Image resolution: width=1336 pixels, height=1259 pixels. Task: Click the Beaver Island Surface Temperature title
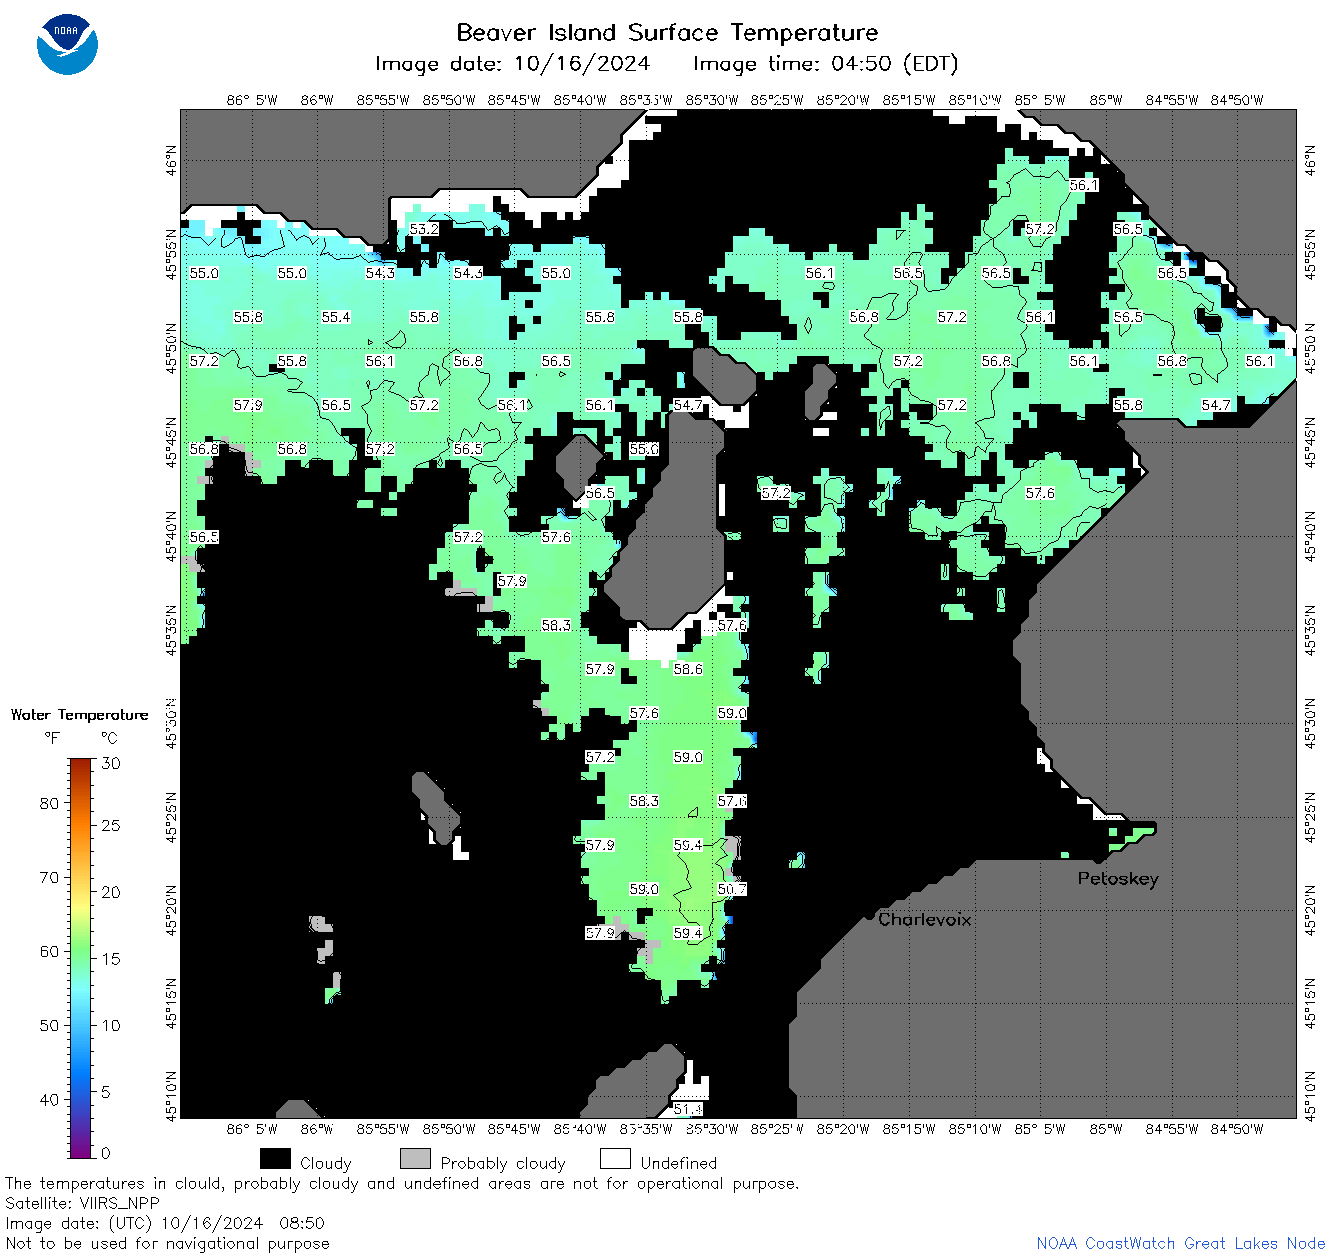point(667,32)
